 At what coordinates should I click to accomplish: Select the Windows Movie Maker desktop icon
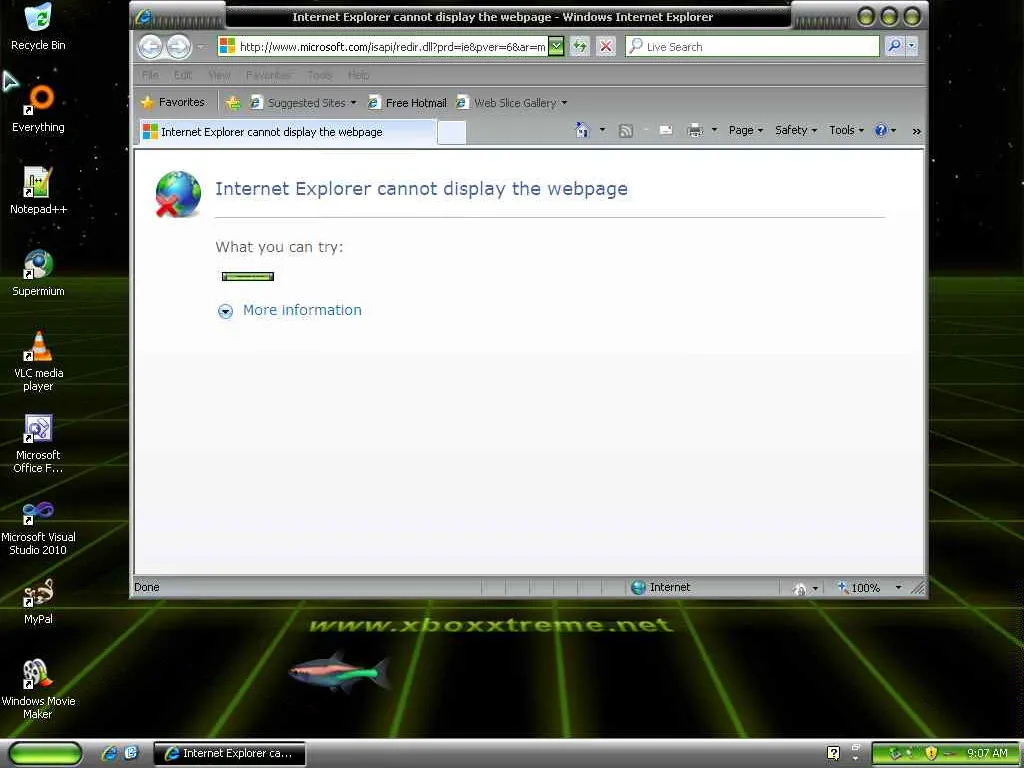[x=38, y=689]
